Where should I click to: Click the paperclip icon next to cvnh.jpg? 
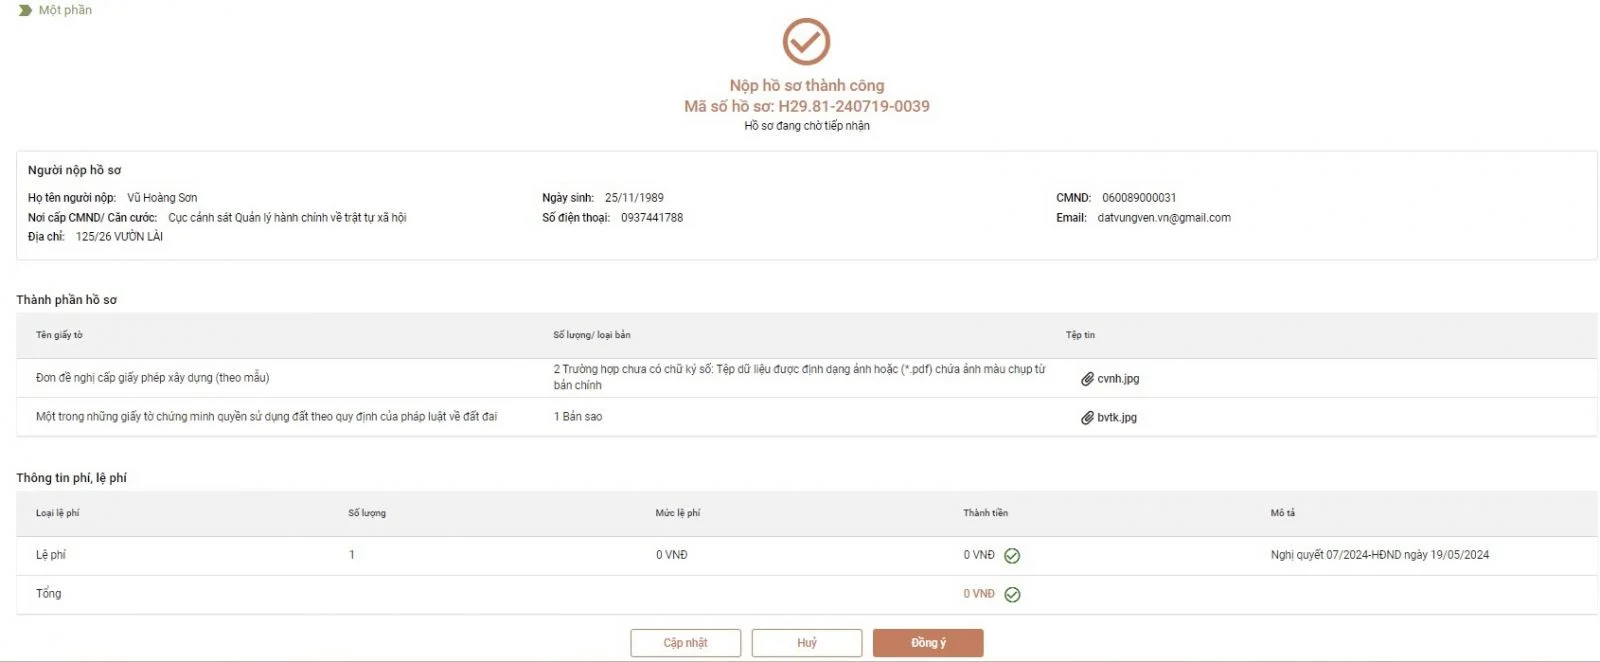coord(1087,379)
